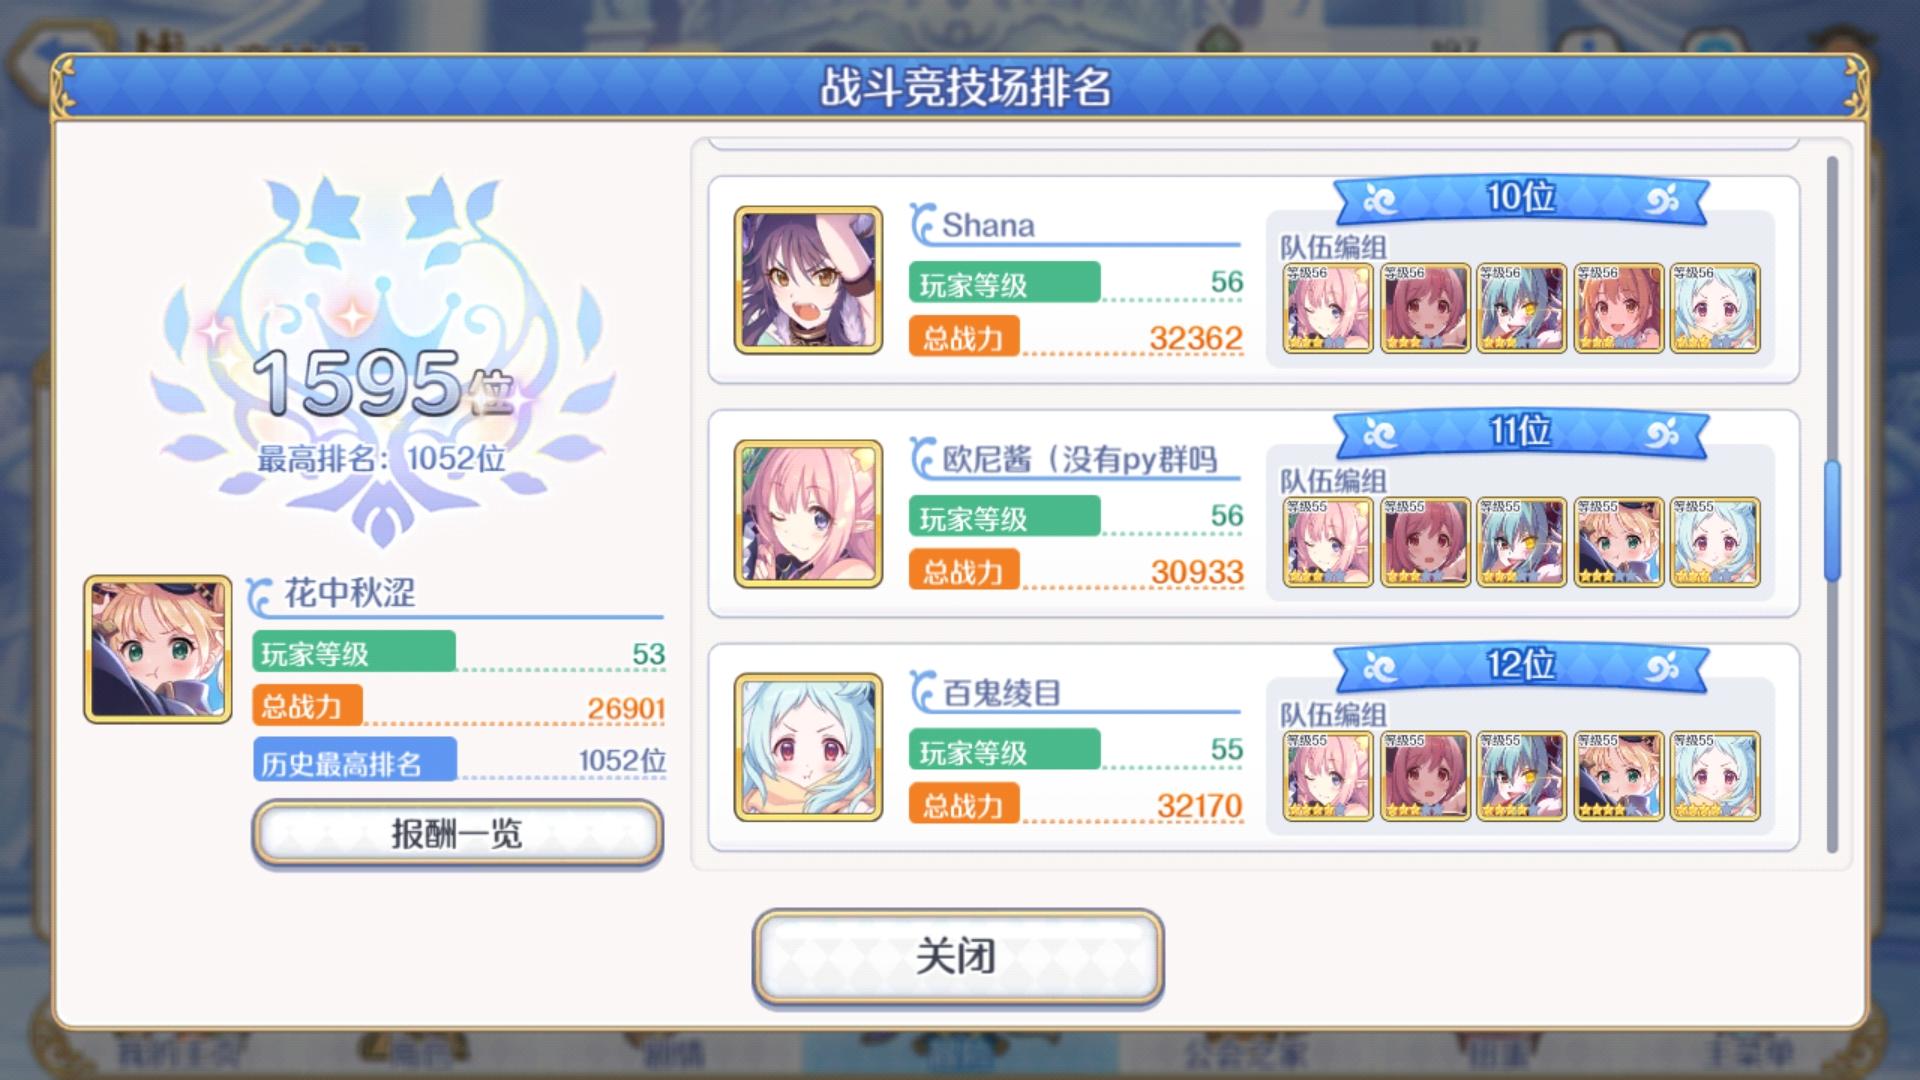Tap first team character in 10位 lineup
This screenshot has width=1920, height=1080.
(x=1328, y=308)
